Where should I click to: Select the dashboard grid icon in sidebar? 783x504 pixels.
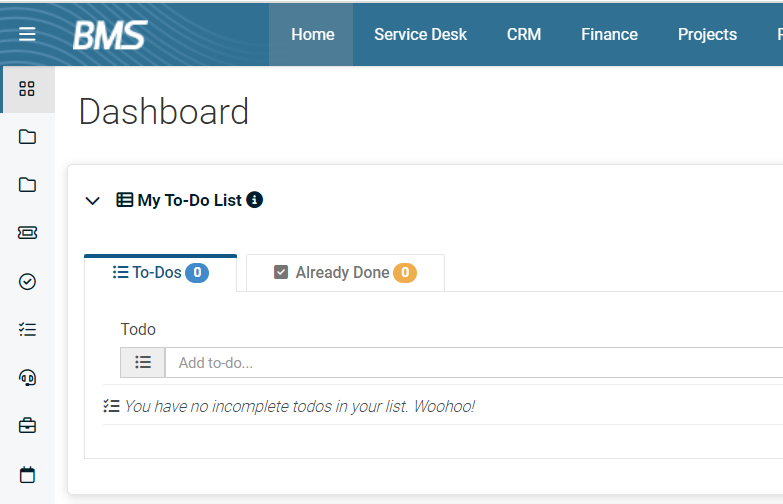[x=27, y=89]
